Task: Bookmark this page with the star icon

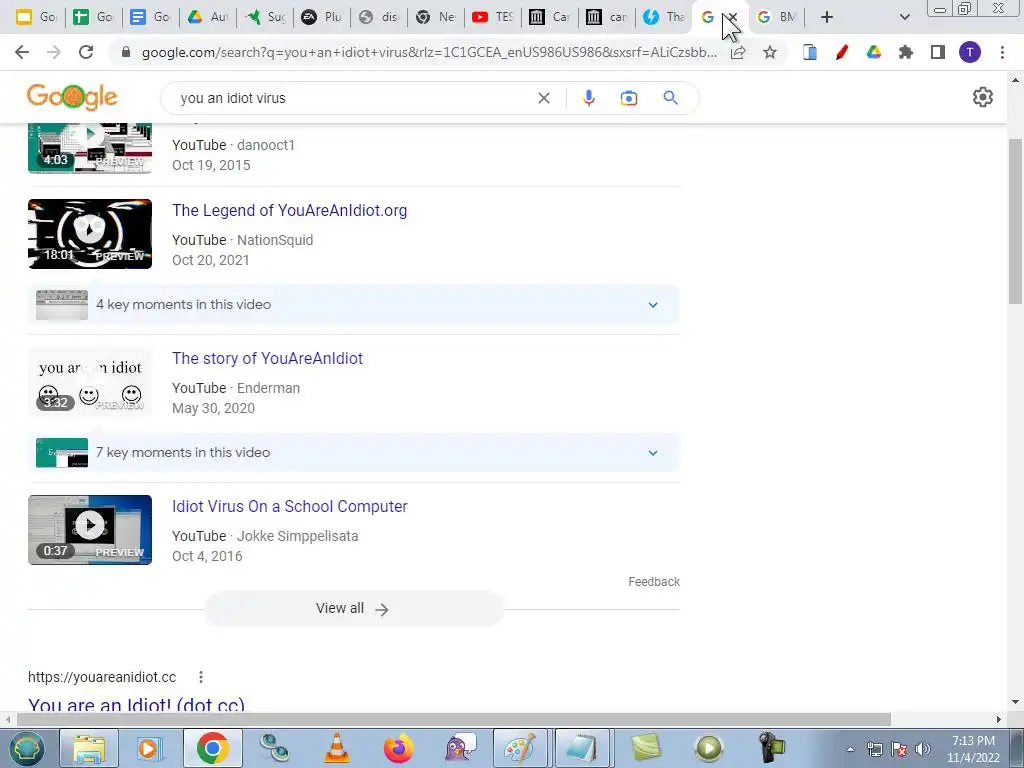Action: click(770, 52)
